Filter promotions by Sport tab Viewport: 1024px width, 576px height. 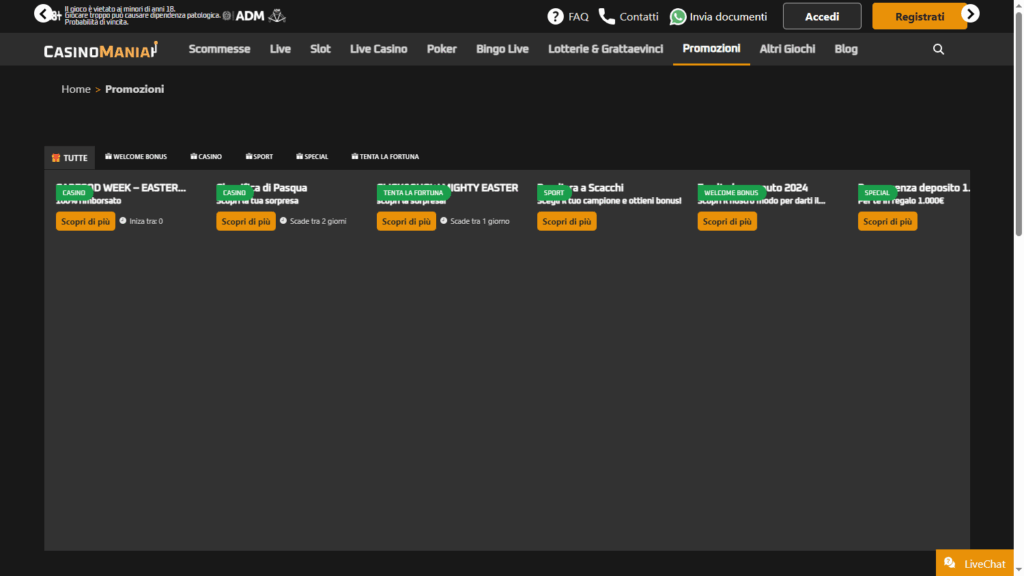tap(258, 157)
